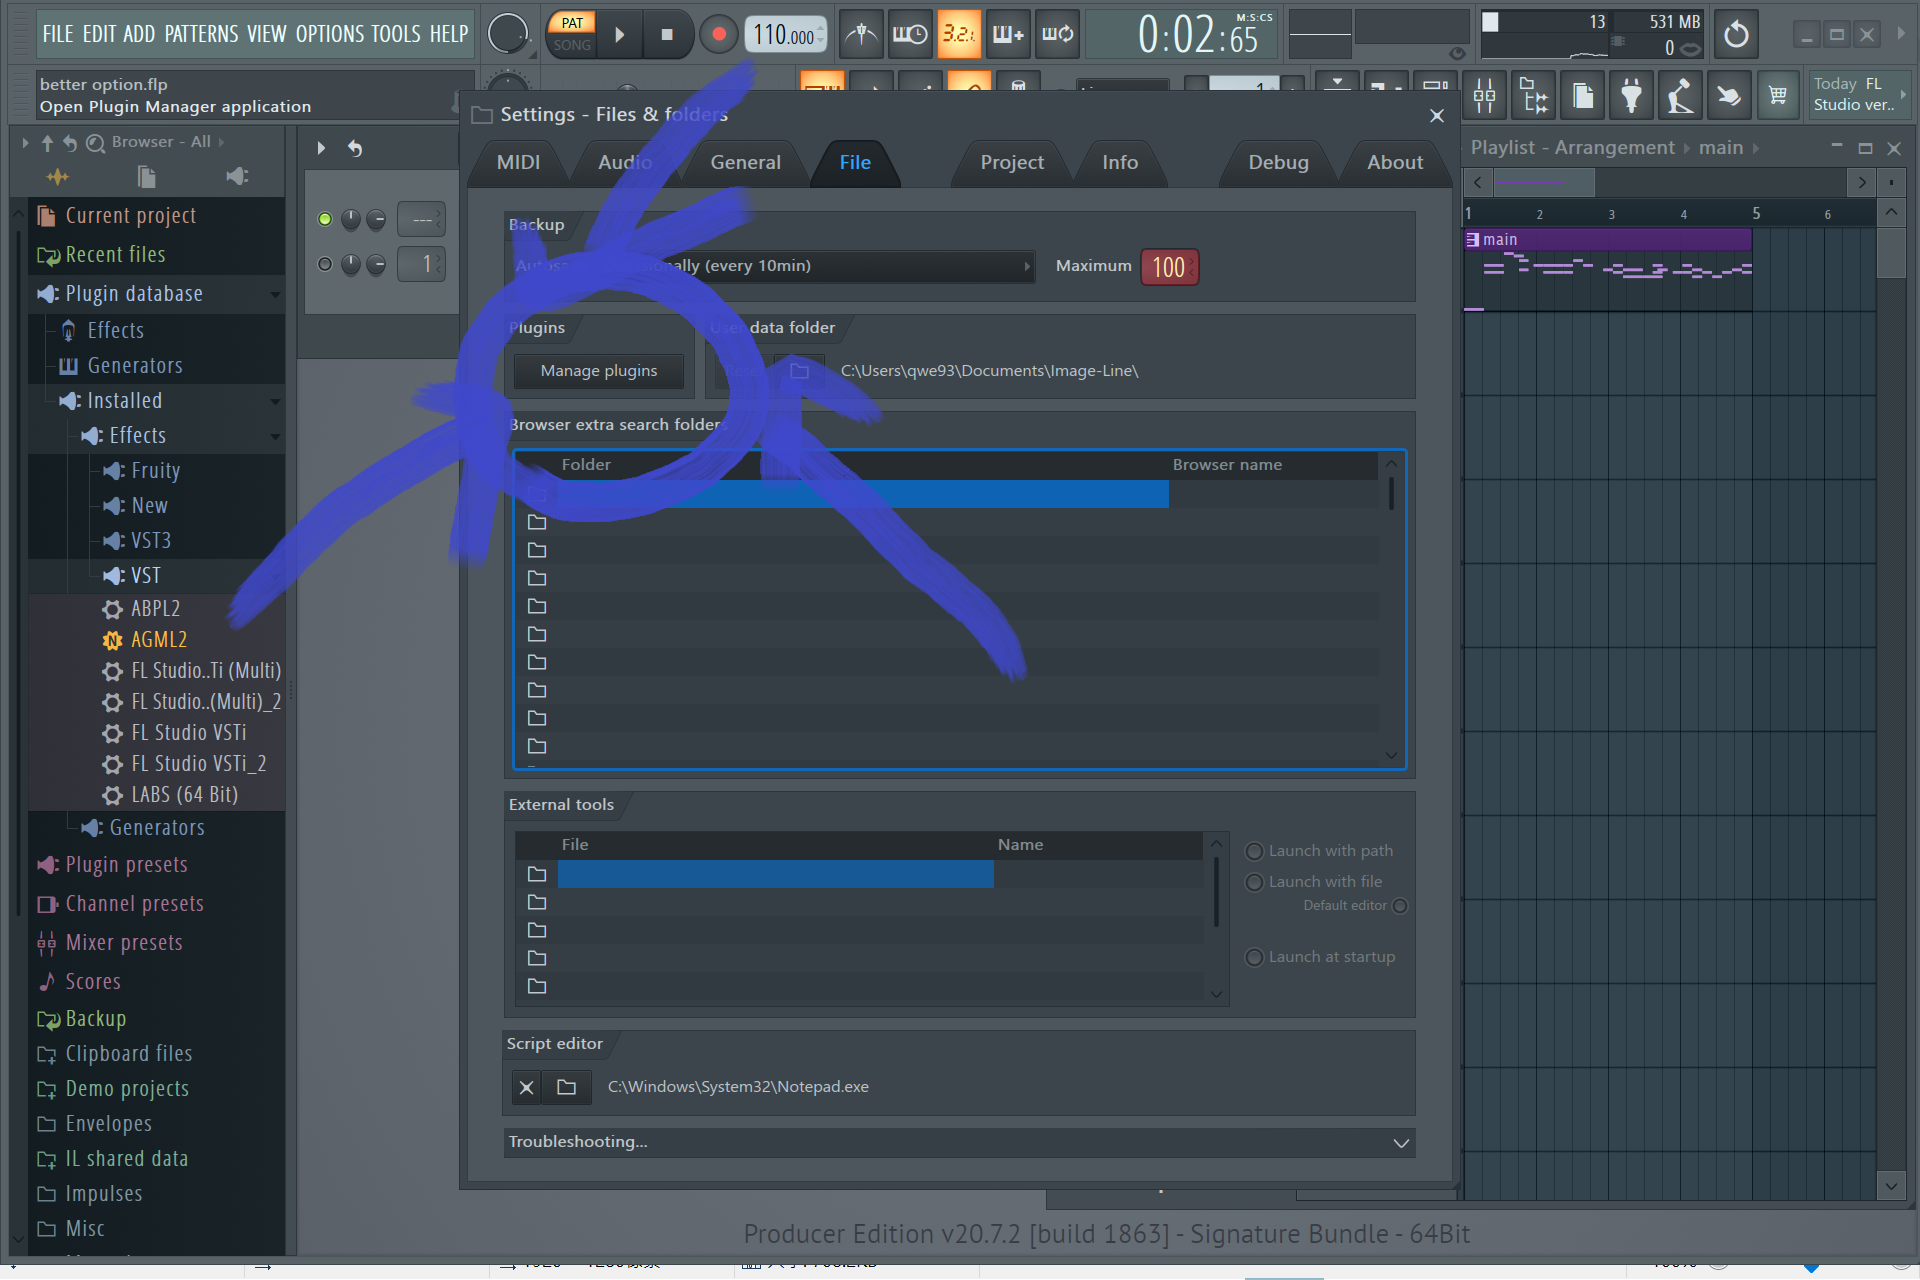
Task: Toggle the countdown before recording icon
Action: pos(958,34)
